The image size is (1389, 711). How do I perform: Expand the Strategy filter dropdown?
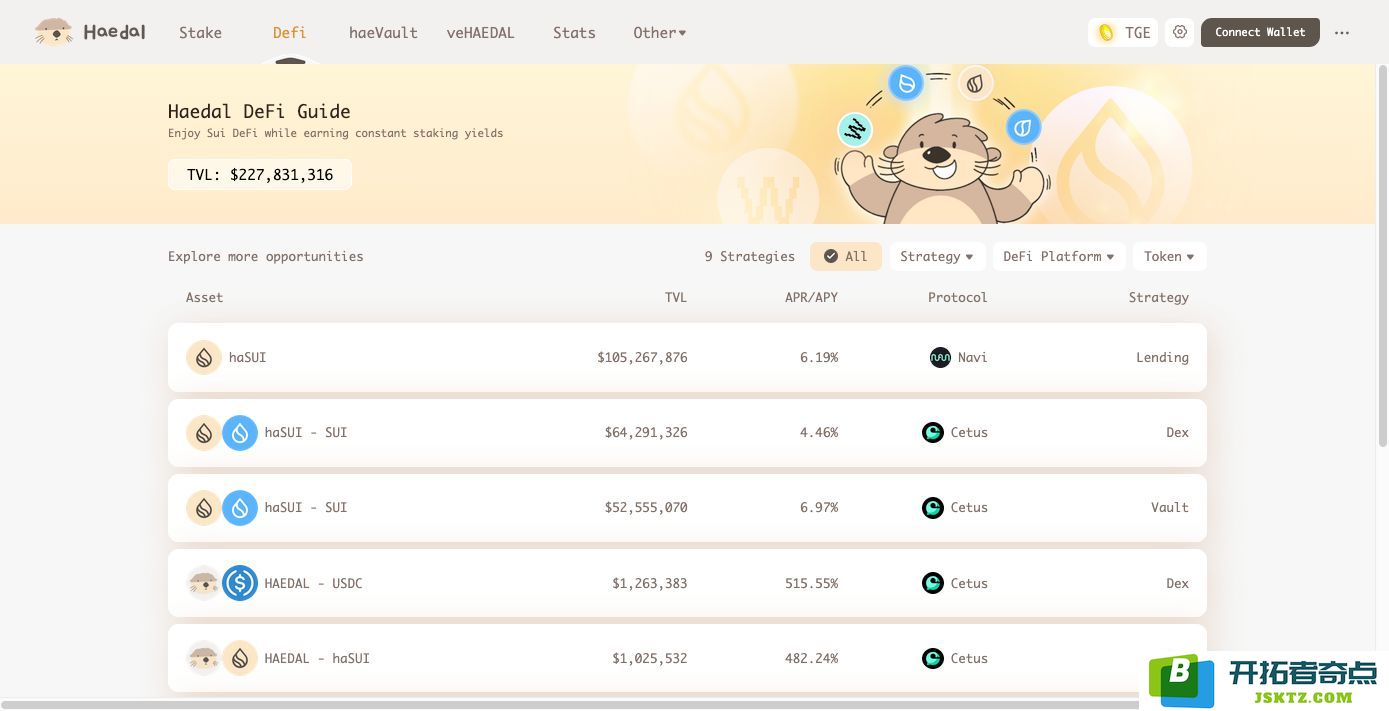[x=937, y=256]
